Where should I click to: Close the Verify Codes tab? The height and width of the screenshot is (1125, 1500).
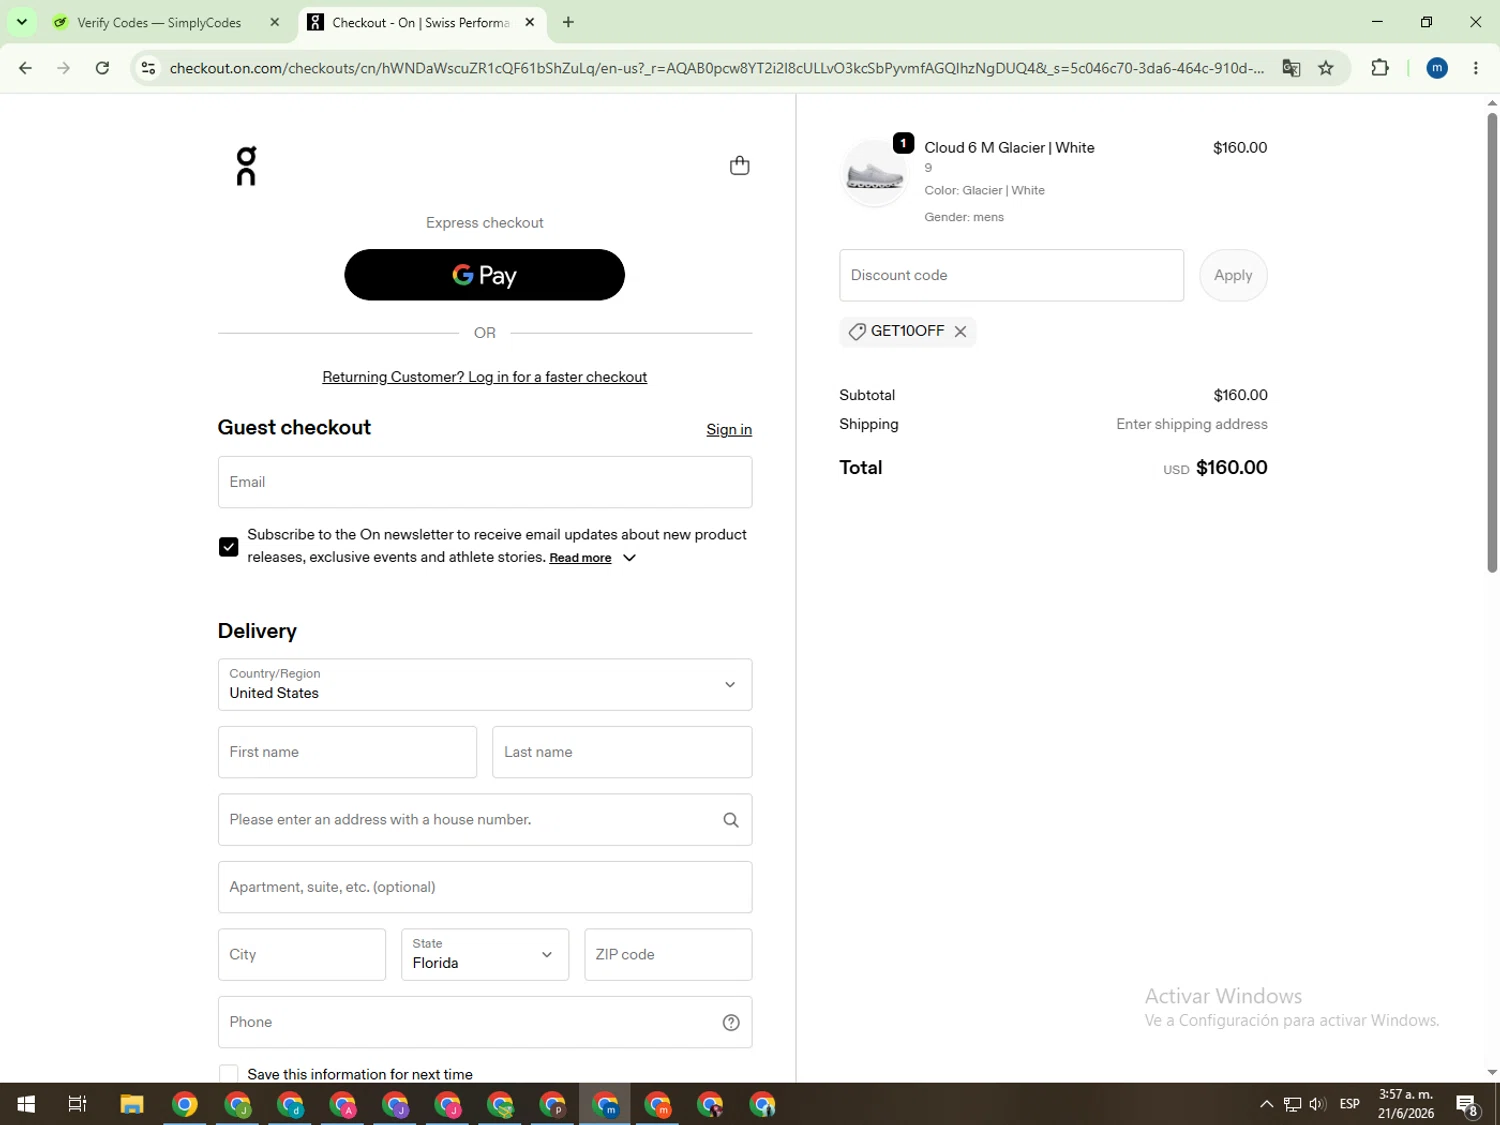(x=275, y=22)
